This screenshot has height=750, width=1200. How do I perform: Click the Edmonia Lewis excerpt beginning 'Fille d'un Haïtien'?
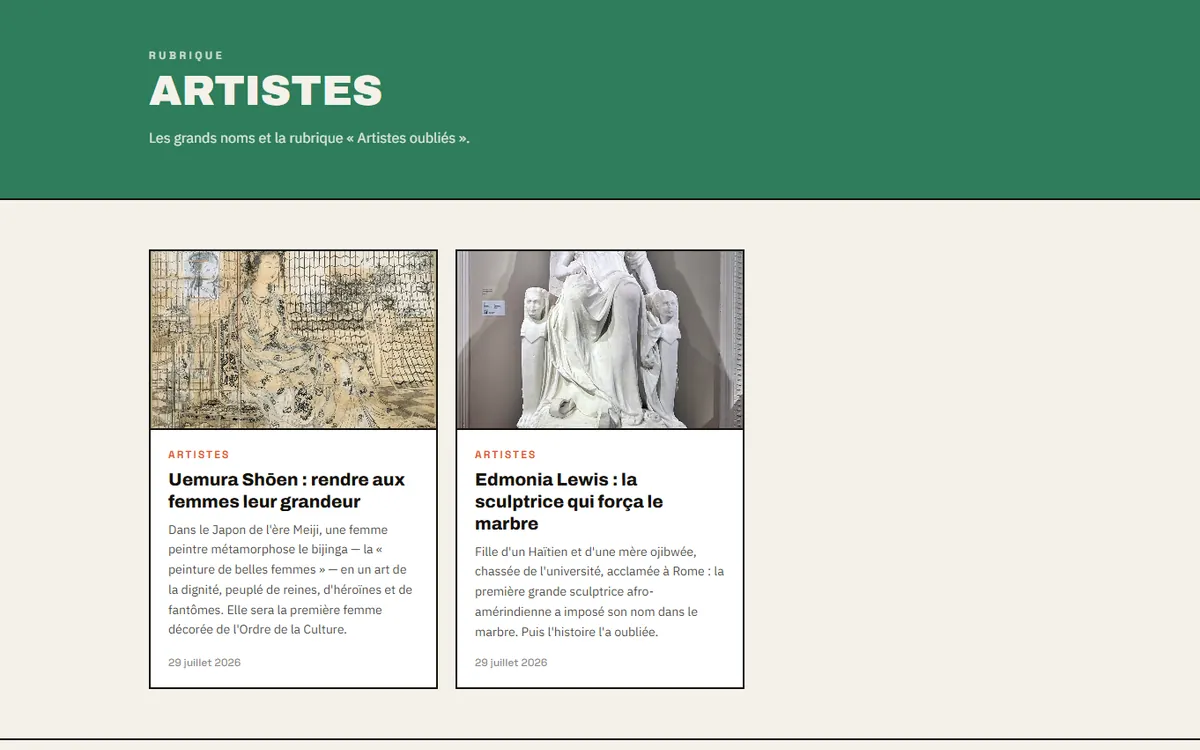[x=599, y=592]
